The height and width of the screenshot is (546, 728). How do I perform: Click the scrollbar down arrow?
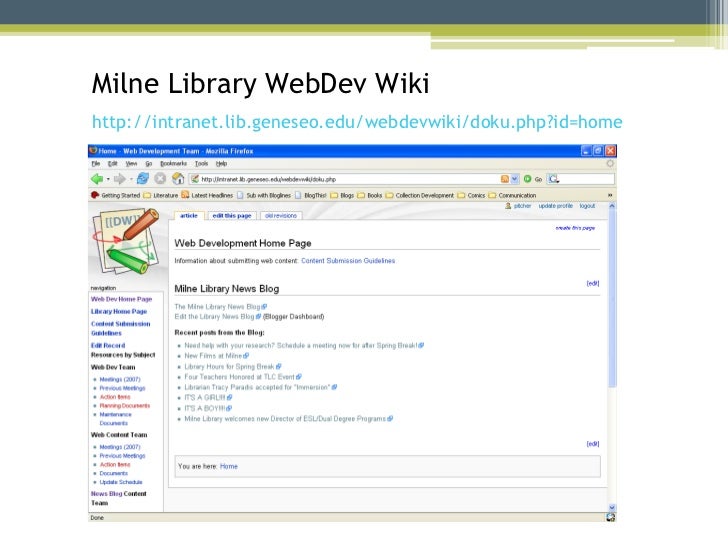[612, 507]
